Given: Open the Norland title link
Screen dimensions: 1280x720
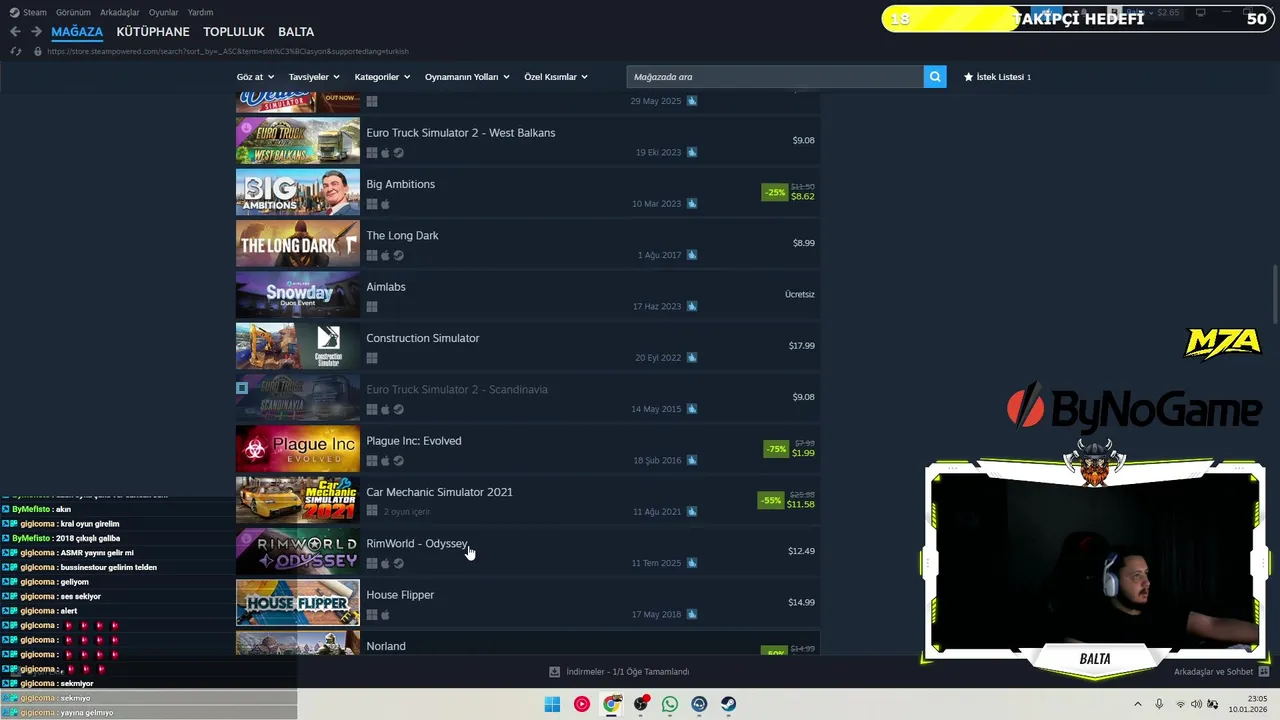Looking at the screenshot, I should pyautogui.click(x=386, y=646).
